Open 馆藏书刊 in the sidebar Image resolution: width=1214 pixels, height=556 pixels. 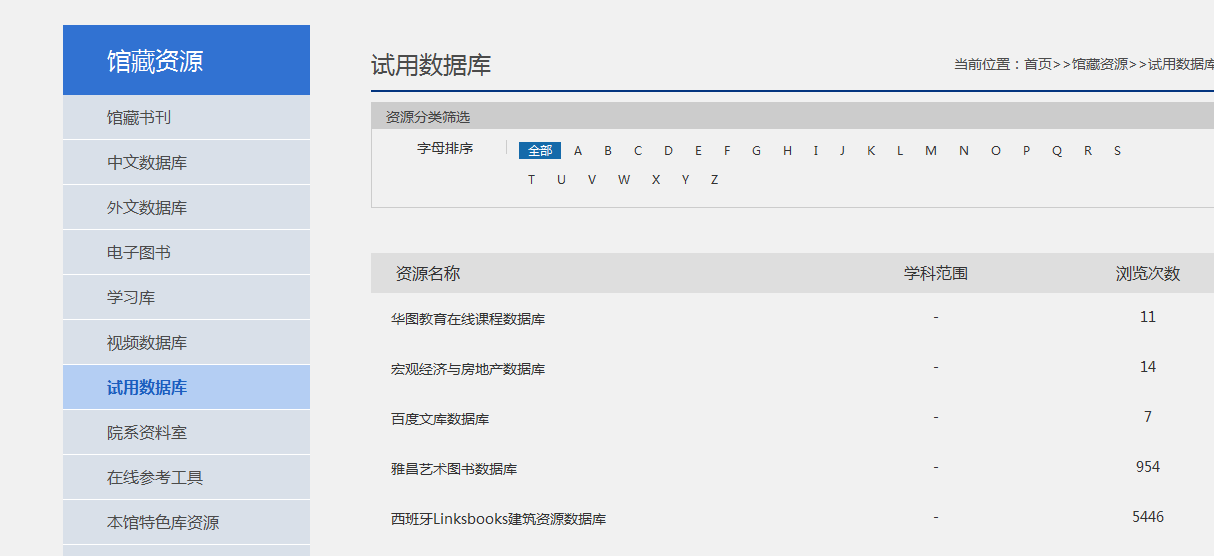coord(186,117)
